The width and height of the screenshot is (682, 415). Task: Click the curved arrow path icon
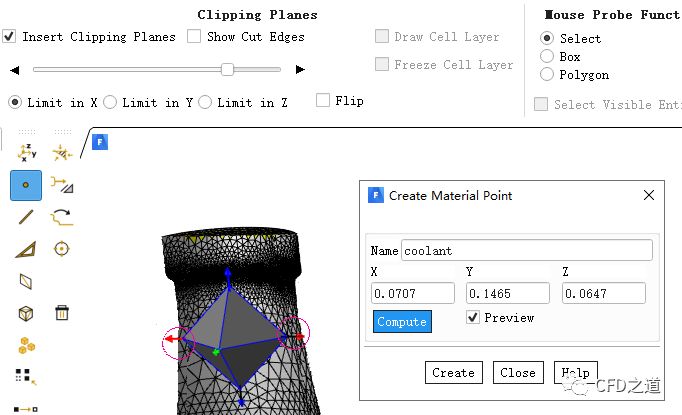pyautogui.click(x=62, y=217)
